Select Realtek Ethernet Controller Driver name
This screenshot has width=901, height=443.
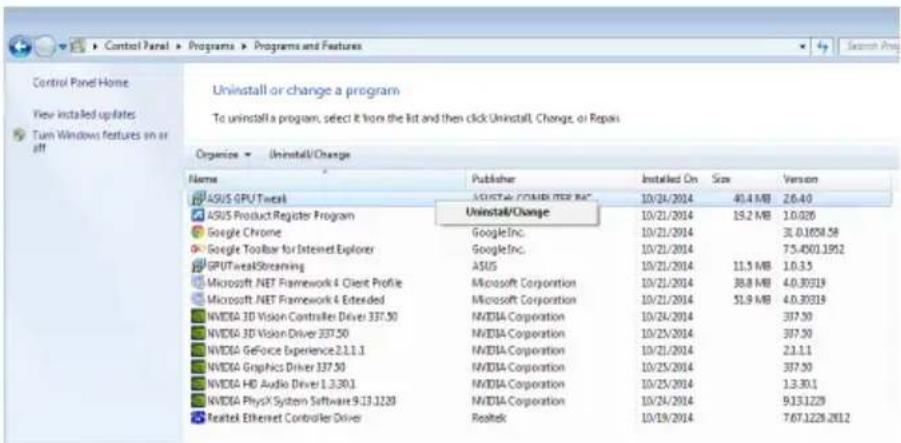284,418
